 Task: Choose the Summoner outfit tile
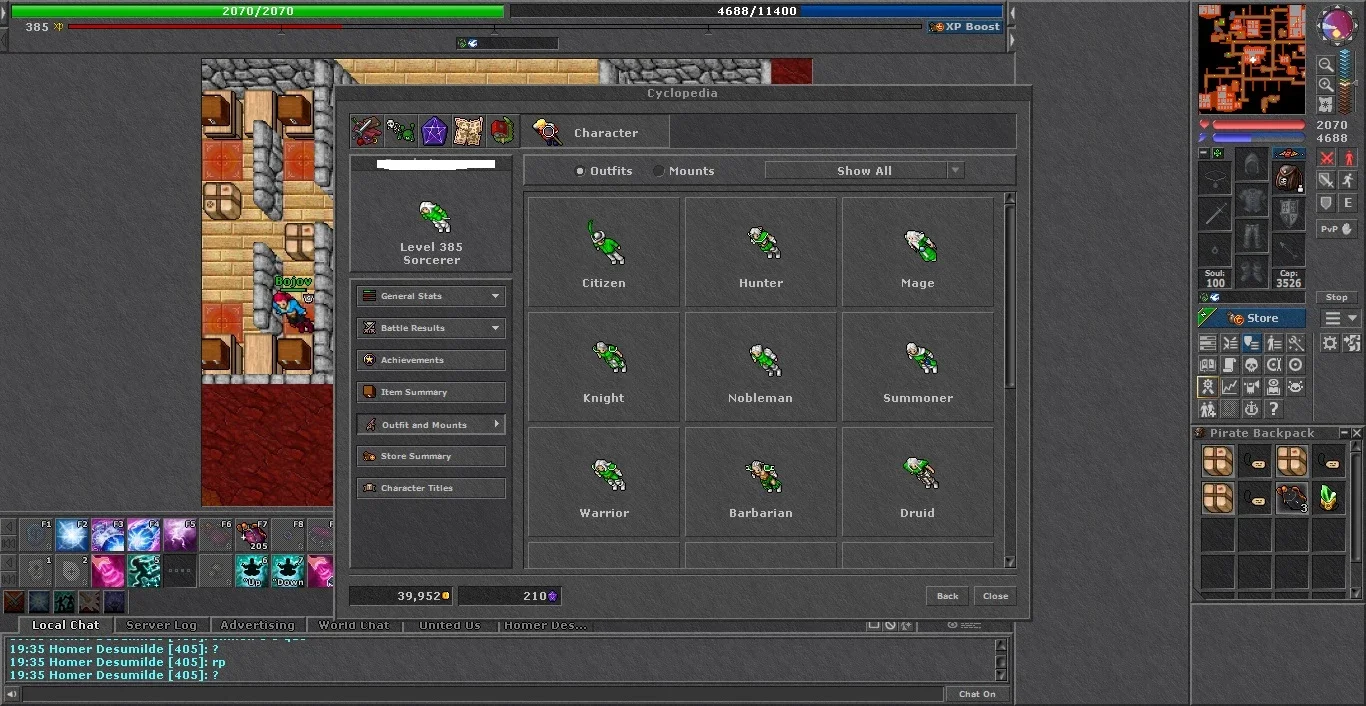[918, 366]
